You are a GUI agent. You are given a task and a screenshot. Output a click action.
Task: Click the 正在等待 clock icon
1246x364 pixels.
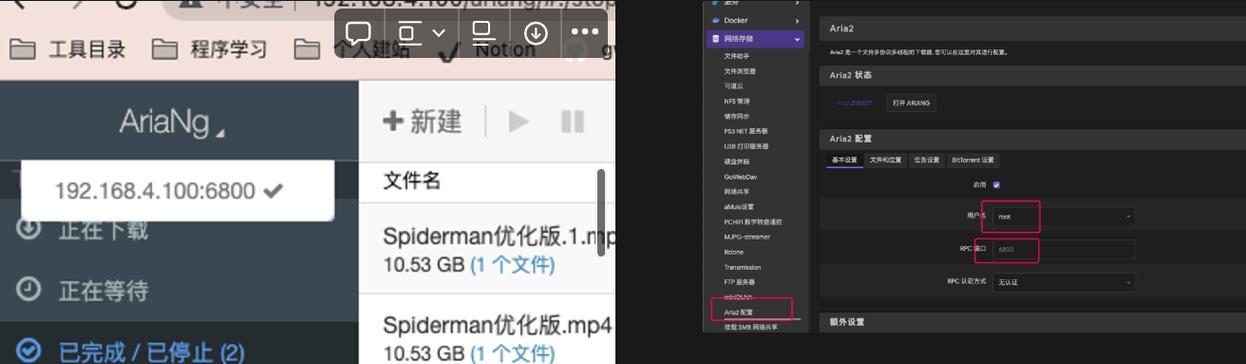(x=29, y=289)
